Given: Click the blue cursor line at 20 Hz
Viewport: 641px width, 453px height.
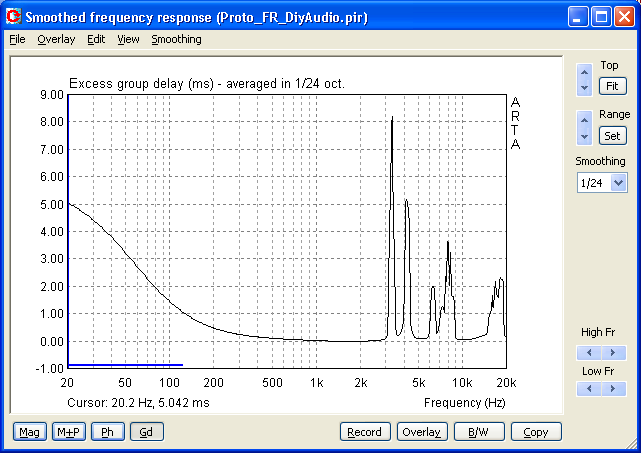Looking at the screenshot, I should coord(68,231).
